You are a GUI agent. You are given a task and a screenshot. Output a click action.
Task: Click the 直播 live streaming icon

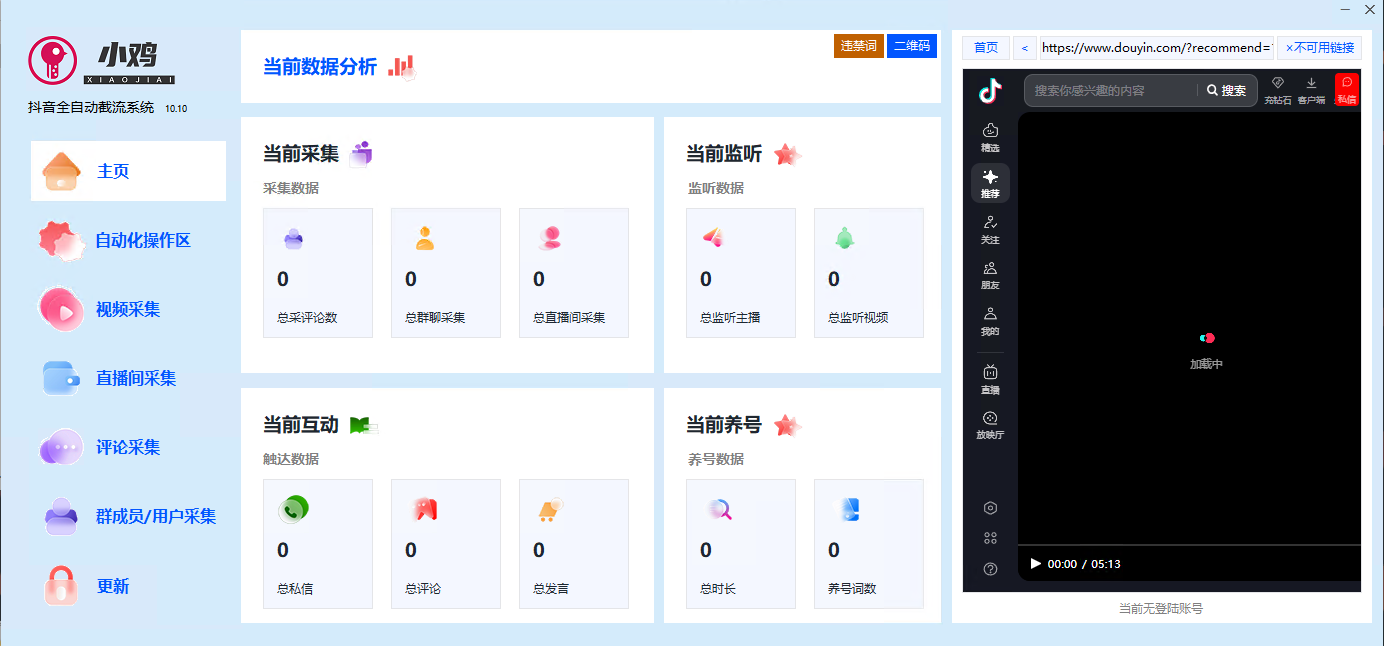click(x=989, y=382)
